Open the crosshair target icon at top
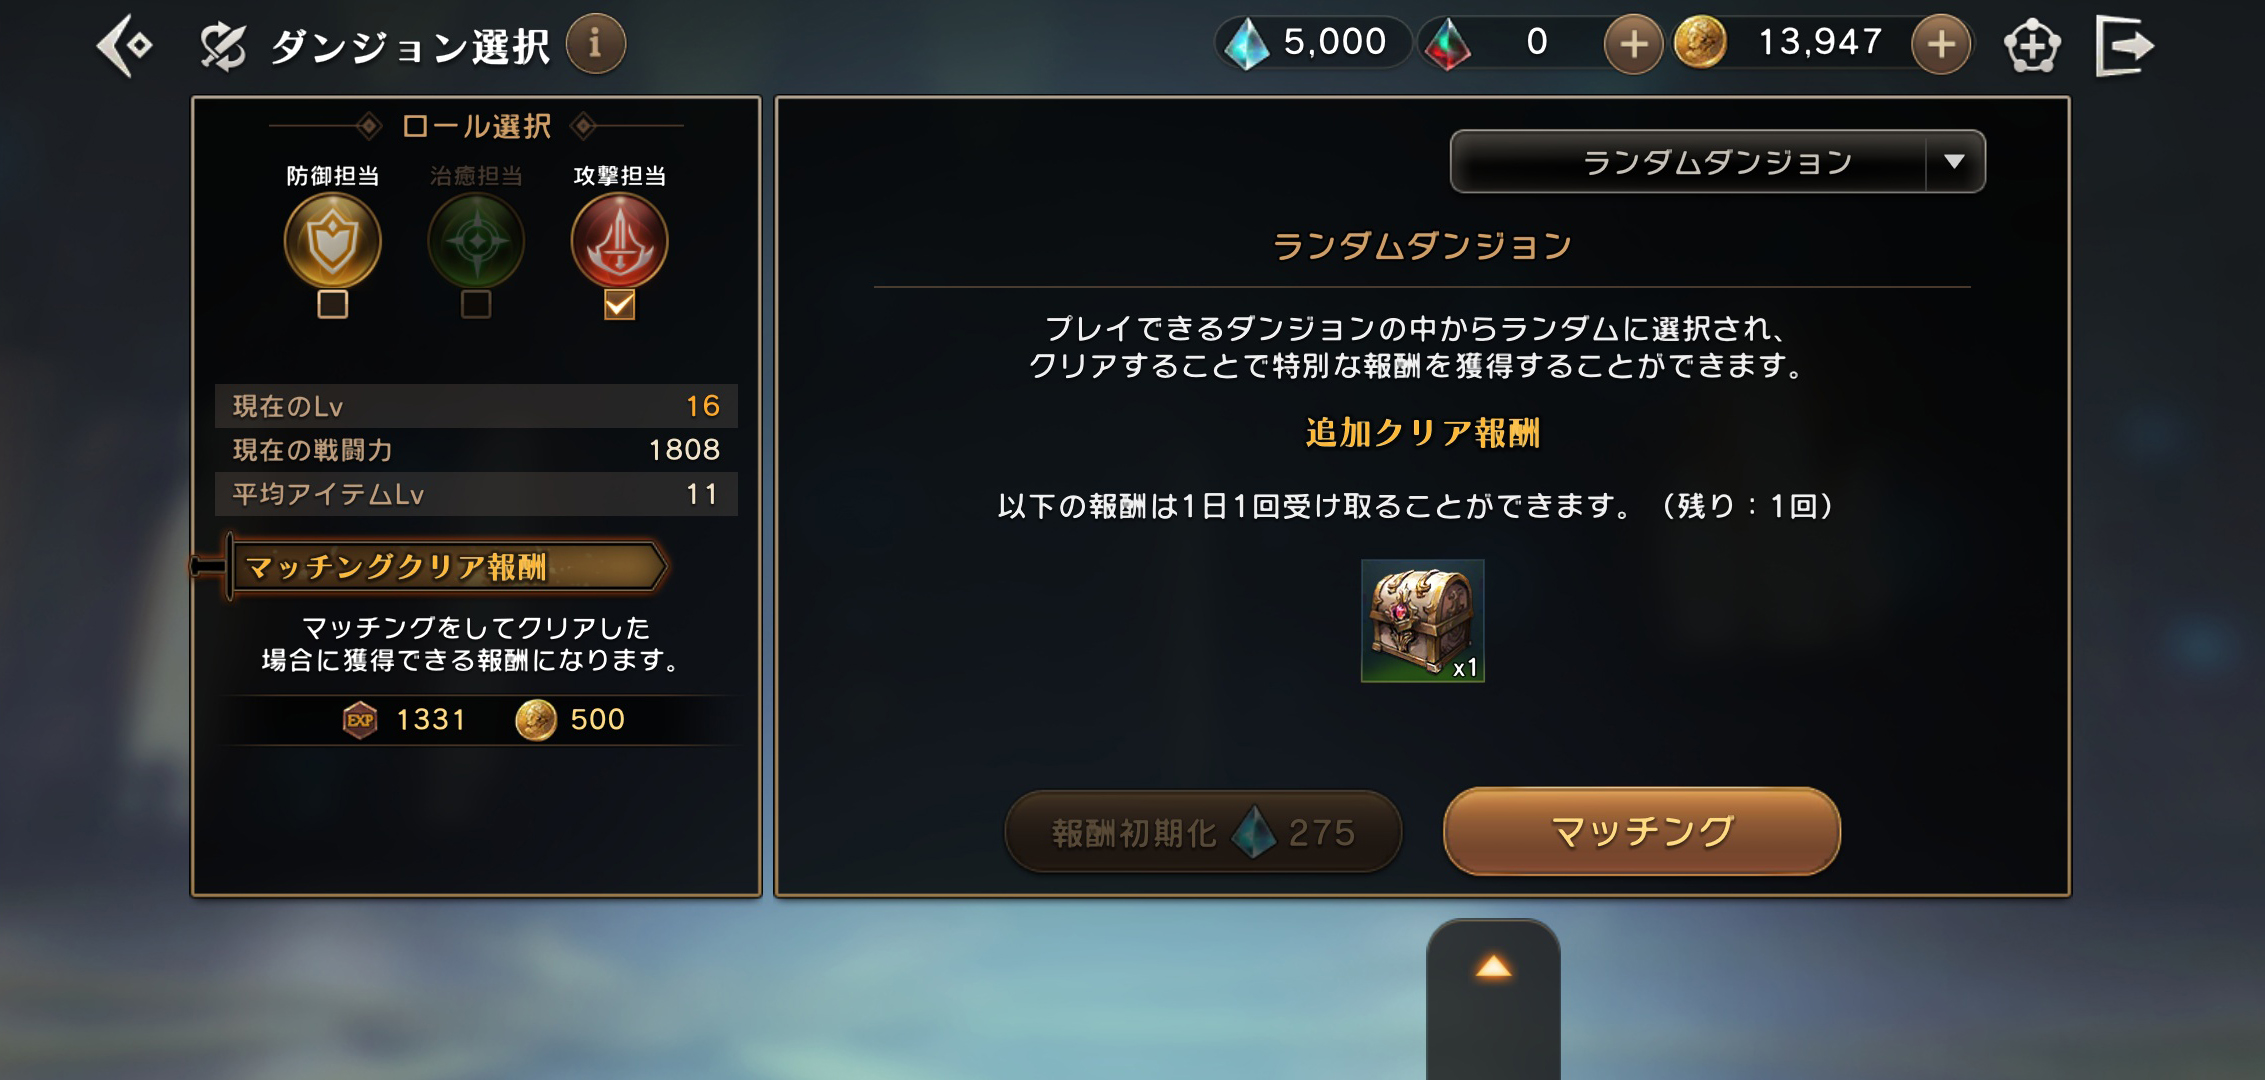This screenshot has width=2265, height=1080. [2033, 45]
